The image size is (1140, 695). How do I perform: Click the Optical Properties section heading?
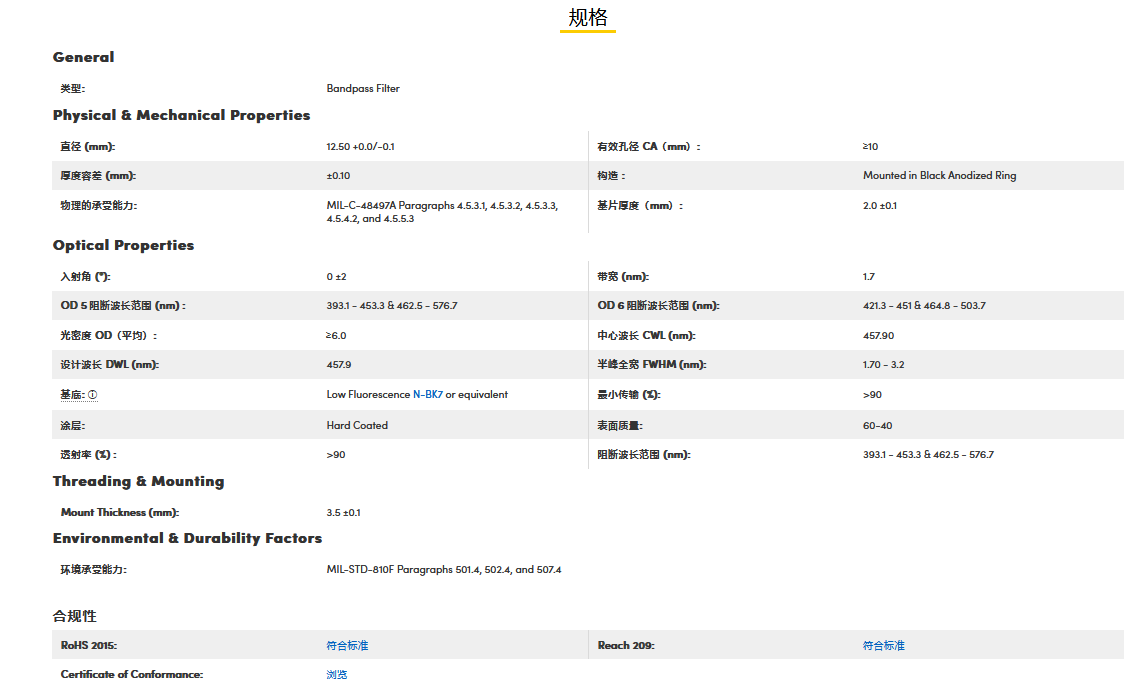point(123,245)
